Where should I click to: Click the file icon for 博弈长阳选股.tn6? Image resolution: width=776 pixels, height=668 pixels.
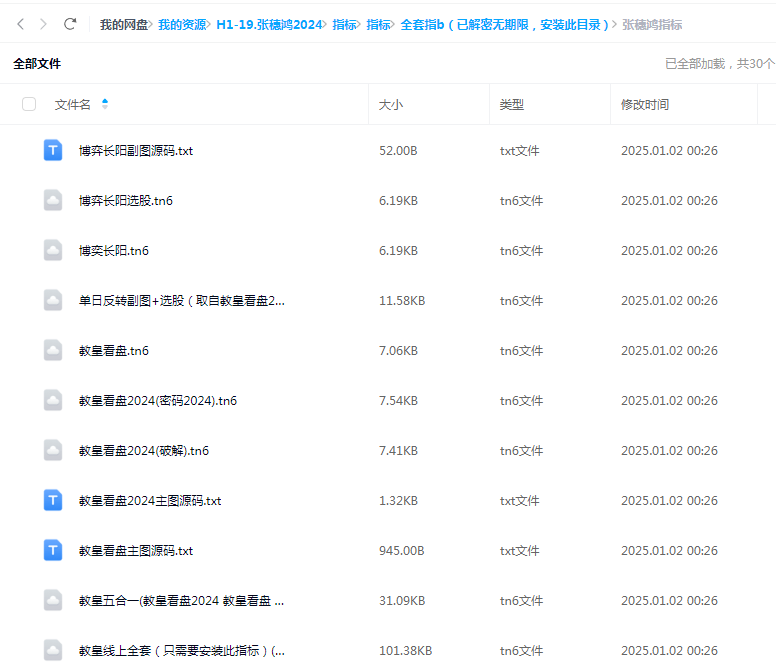[x=53, y=201]
